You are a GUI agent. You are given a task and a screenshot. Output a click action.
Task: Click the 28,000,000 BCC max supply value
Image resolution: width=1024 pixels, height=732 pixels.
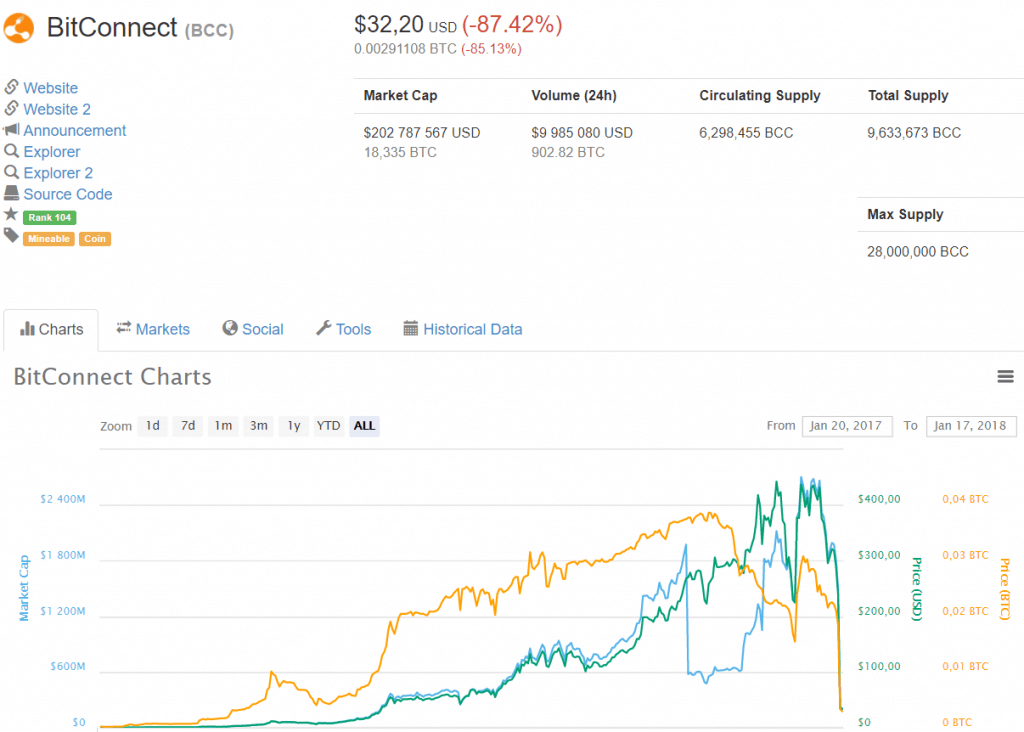pyautogui.click(x=918, y=252)
